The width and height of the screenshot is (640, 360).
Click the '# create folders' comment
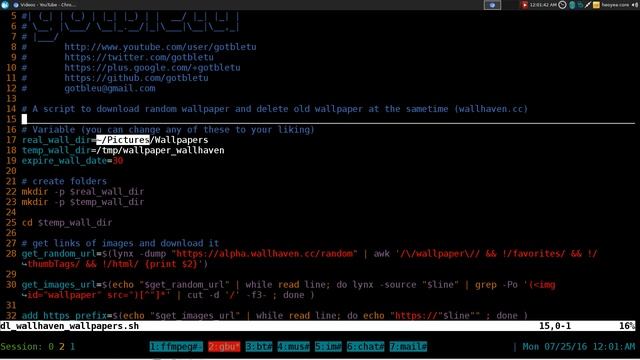point(64,181)
